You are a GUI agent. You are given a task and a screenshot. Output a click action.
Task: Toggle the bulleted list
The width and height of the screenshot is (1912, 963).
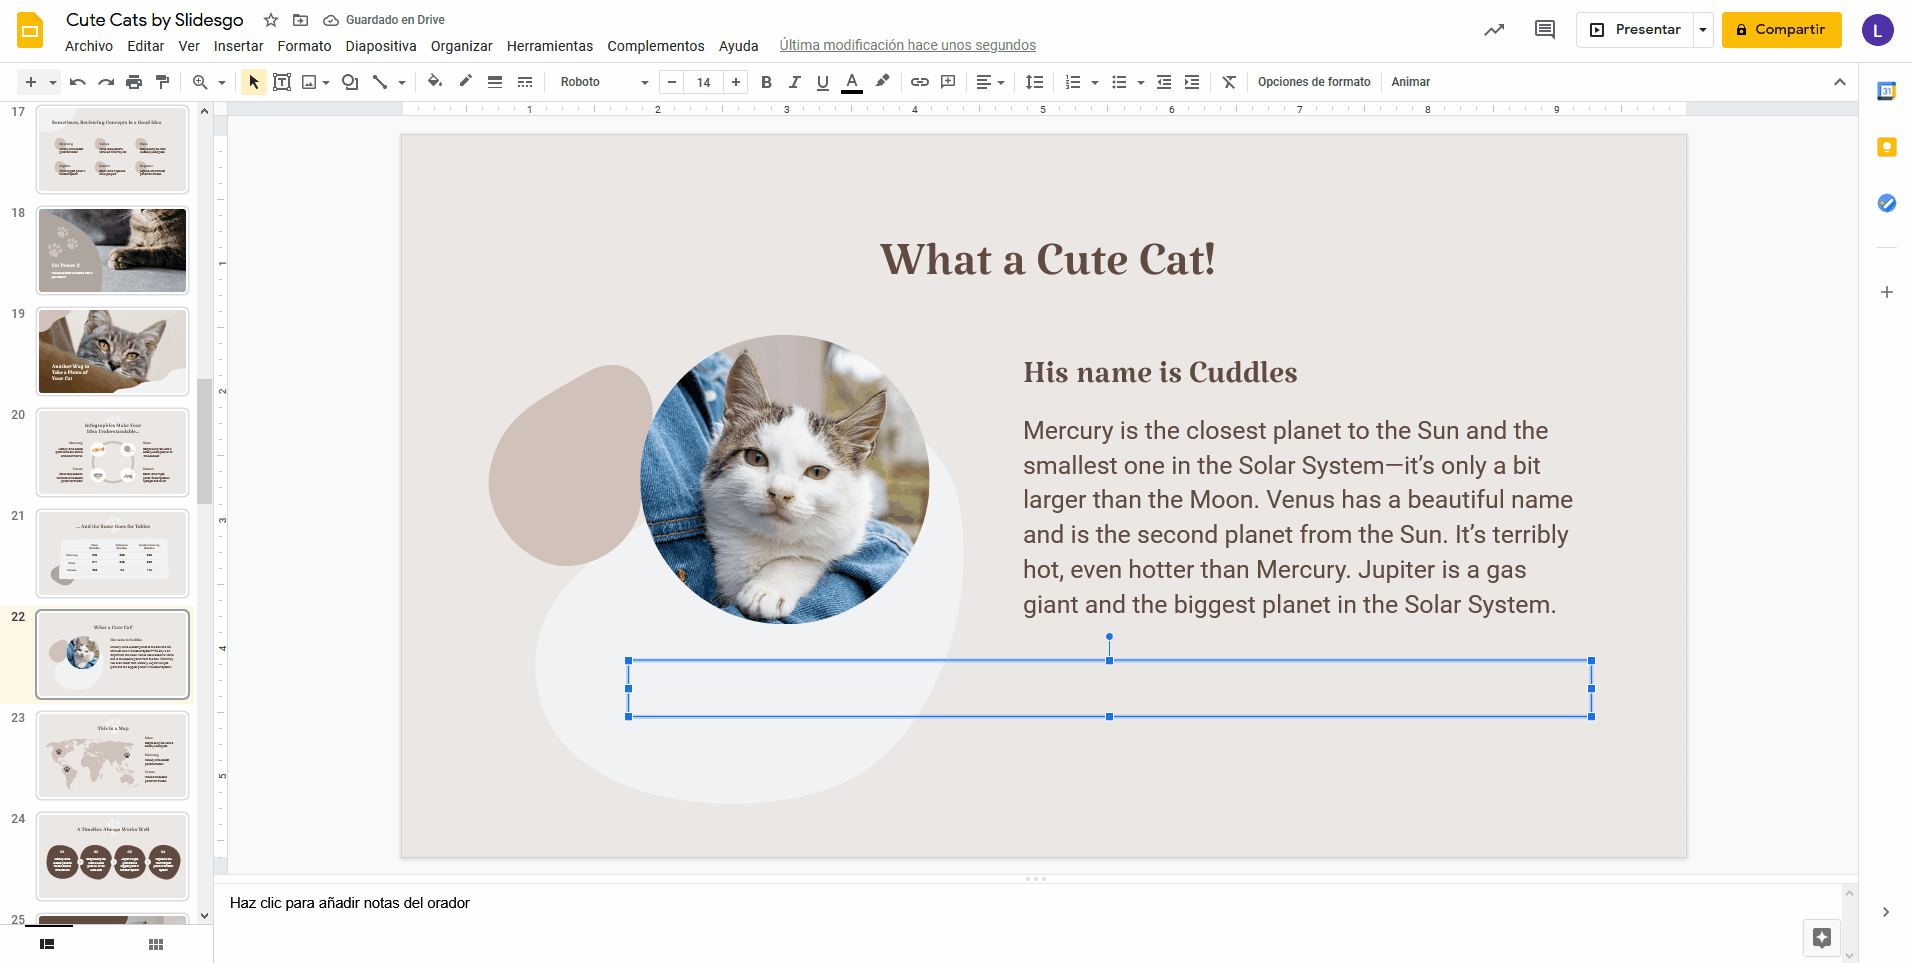click(x=1119, y=82)
